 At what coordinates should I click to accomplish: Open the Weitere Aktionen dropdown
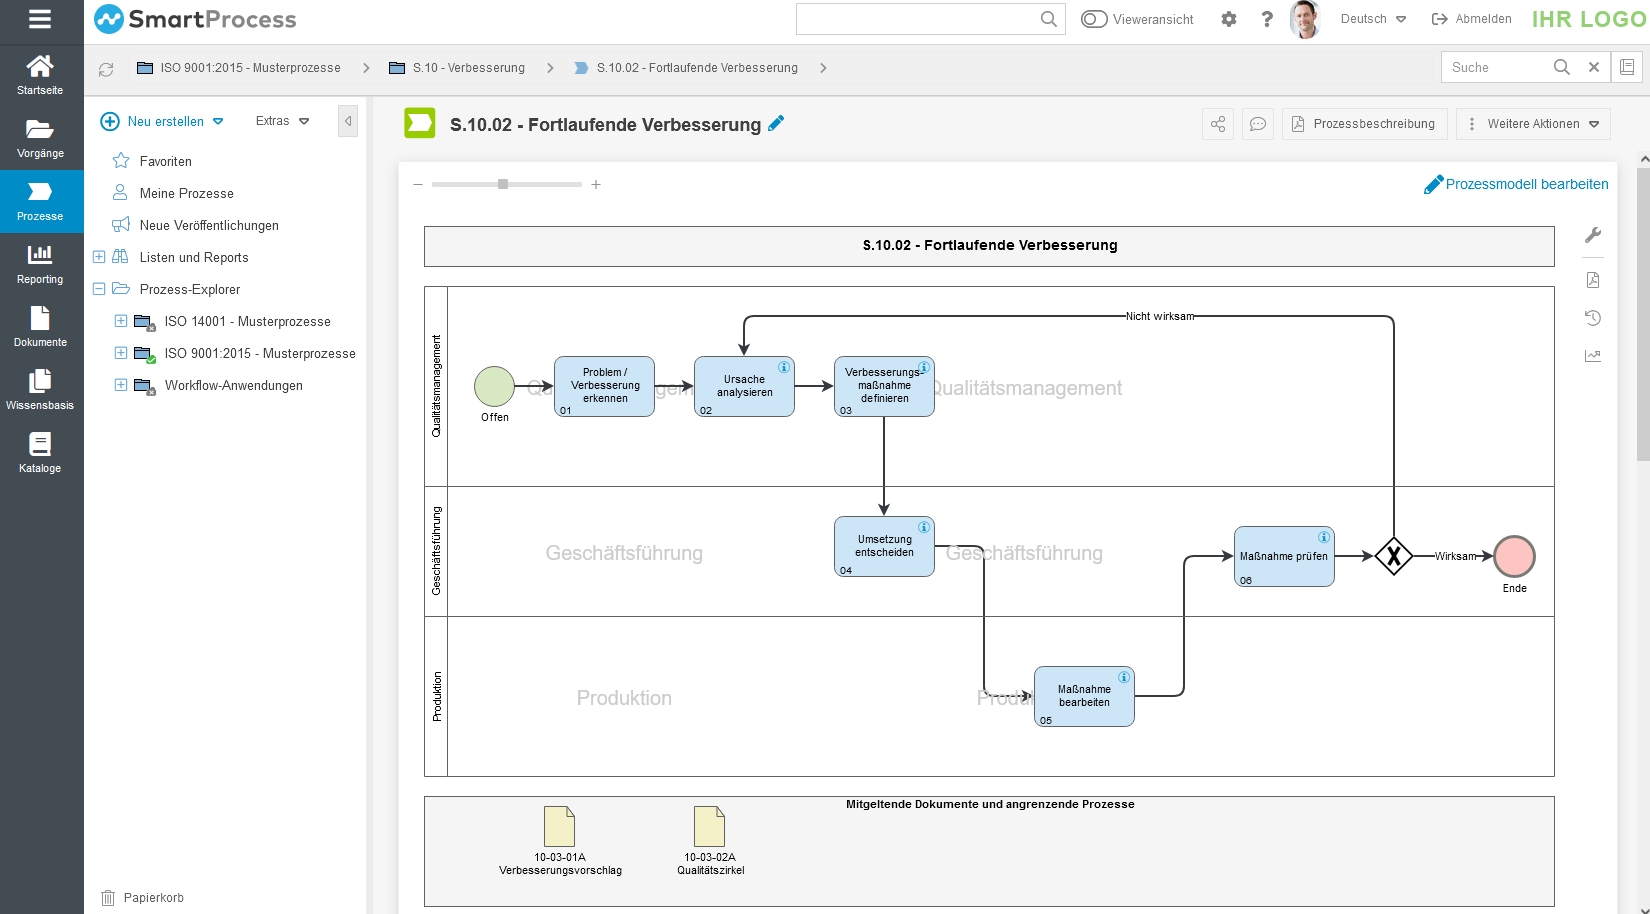(1534, 124)
